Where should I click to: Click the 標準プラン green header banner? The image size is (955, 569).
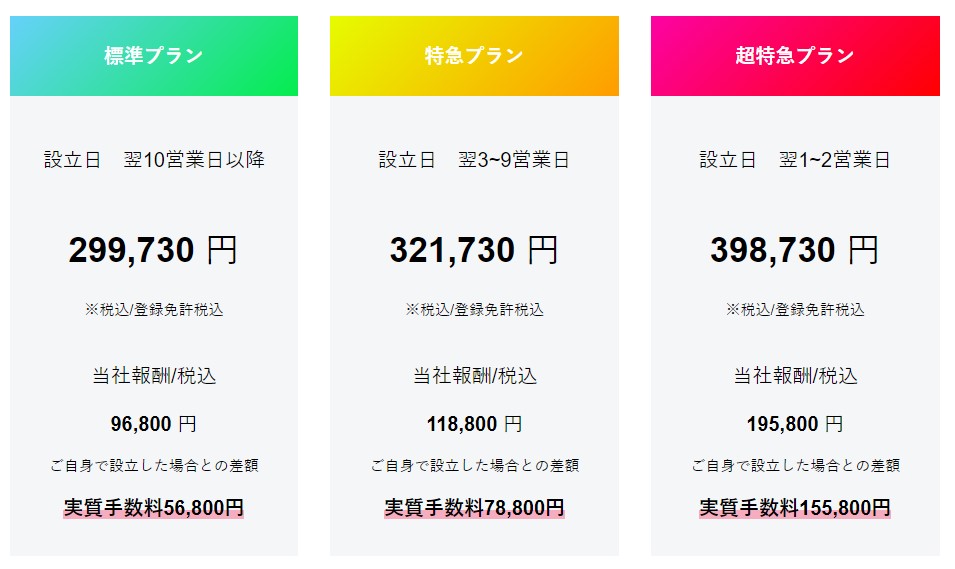[x=153, y=56]
